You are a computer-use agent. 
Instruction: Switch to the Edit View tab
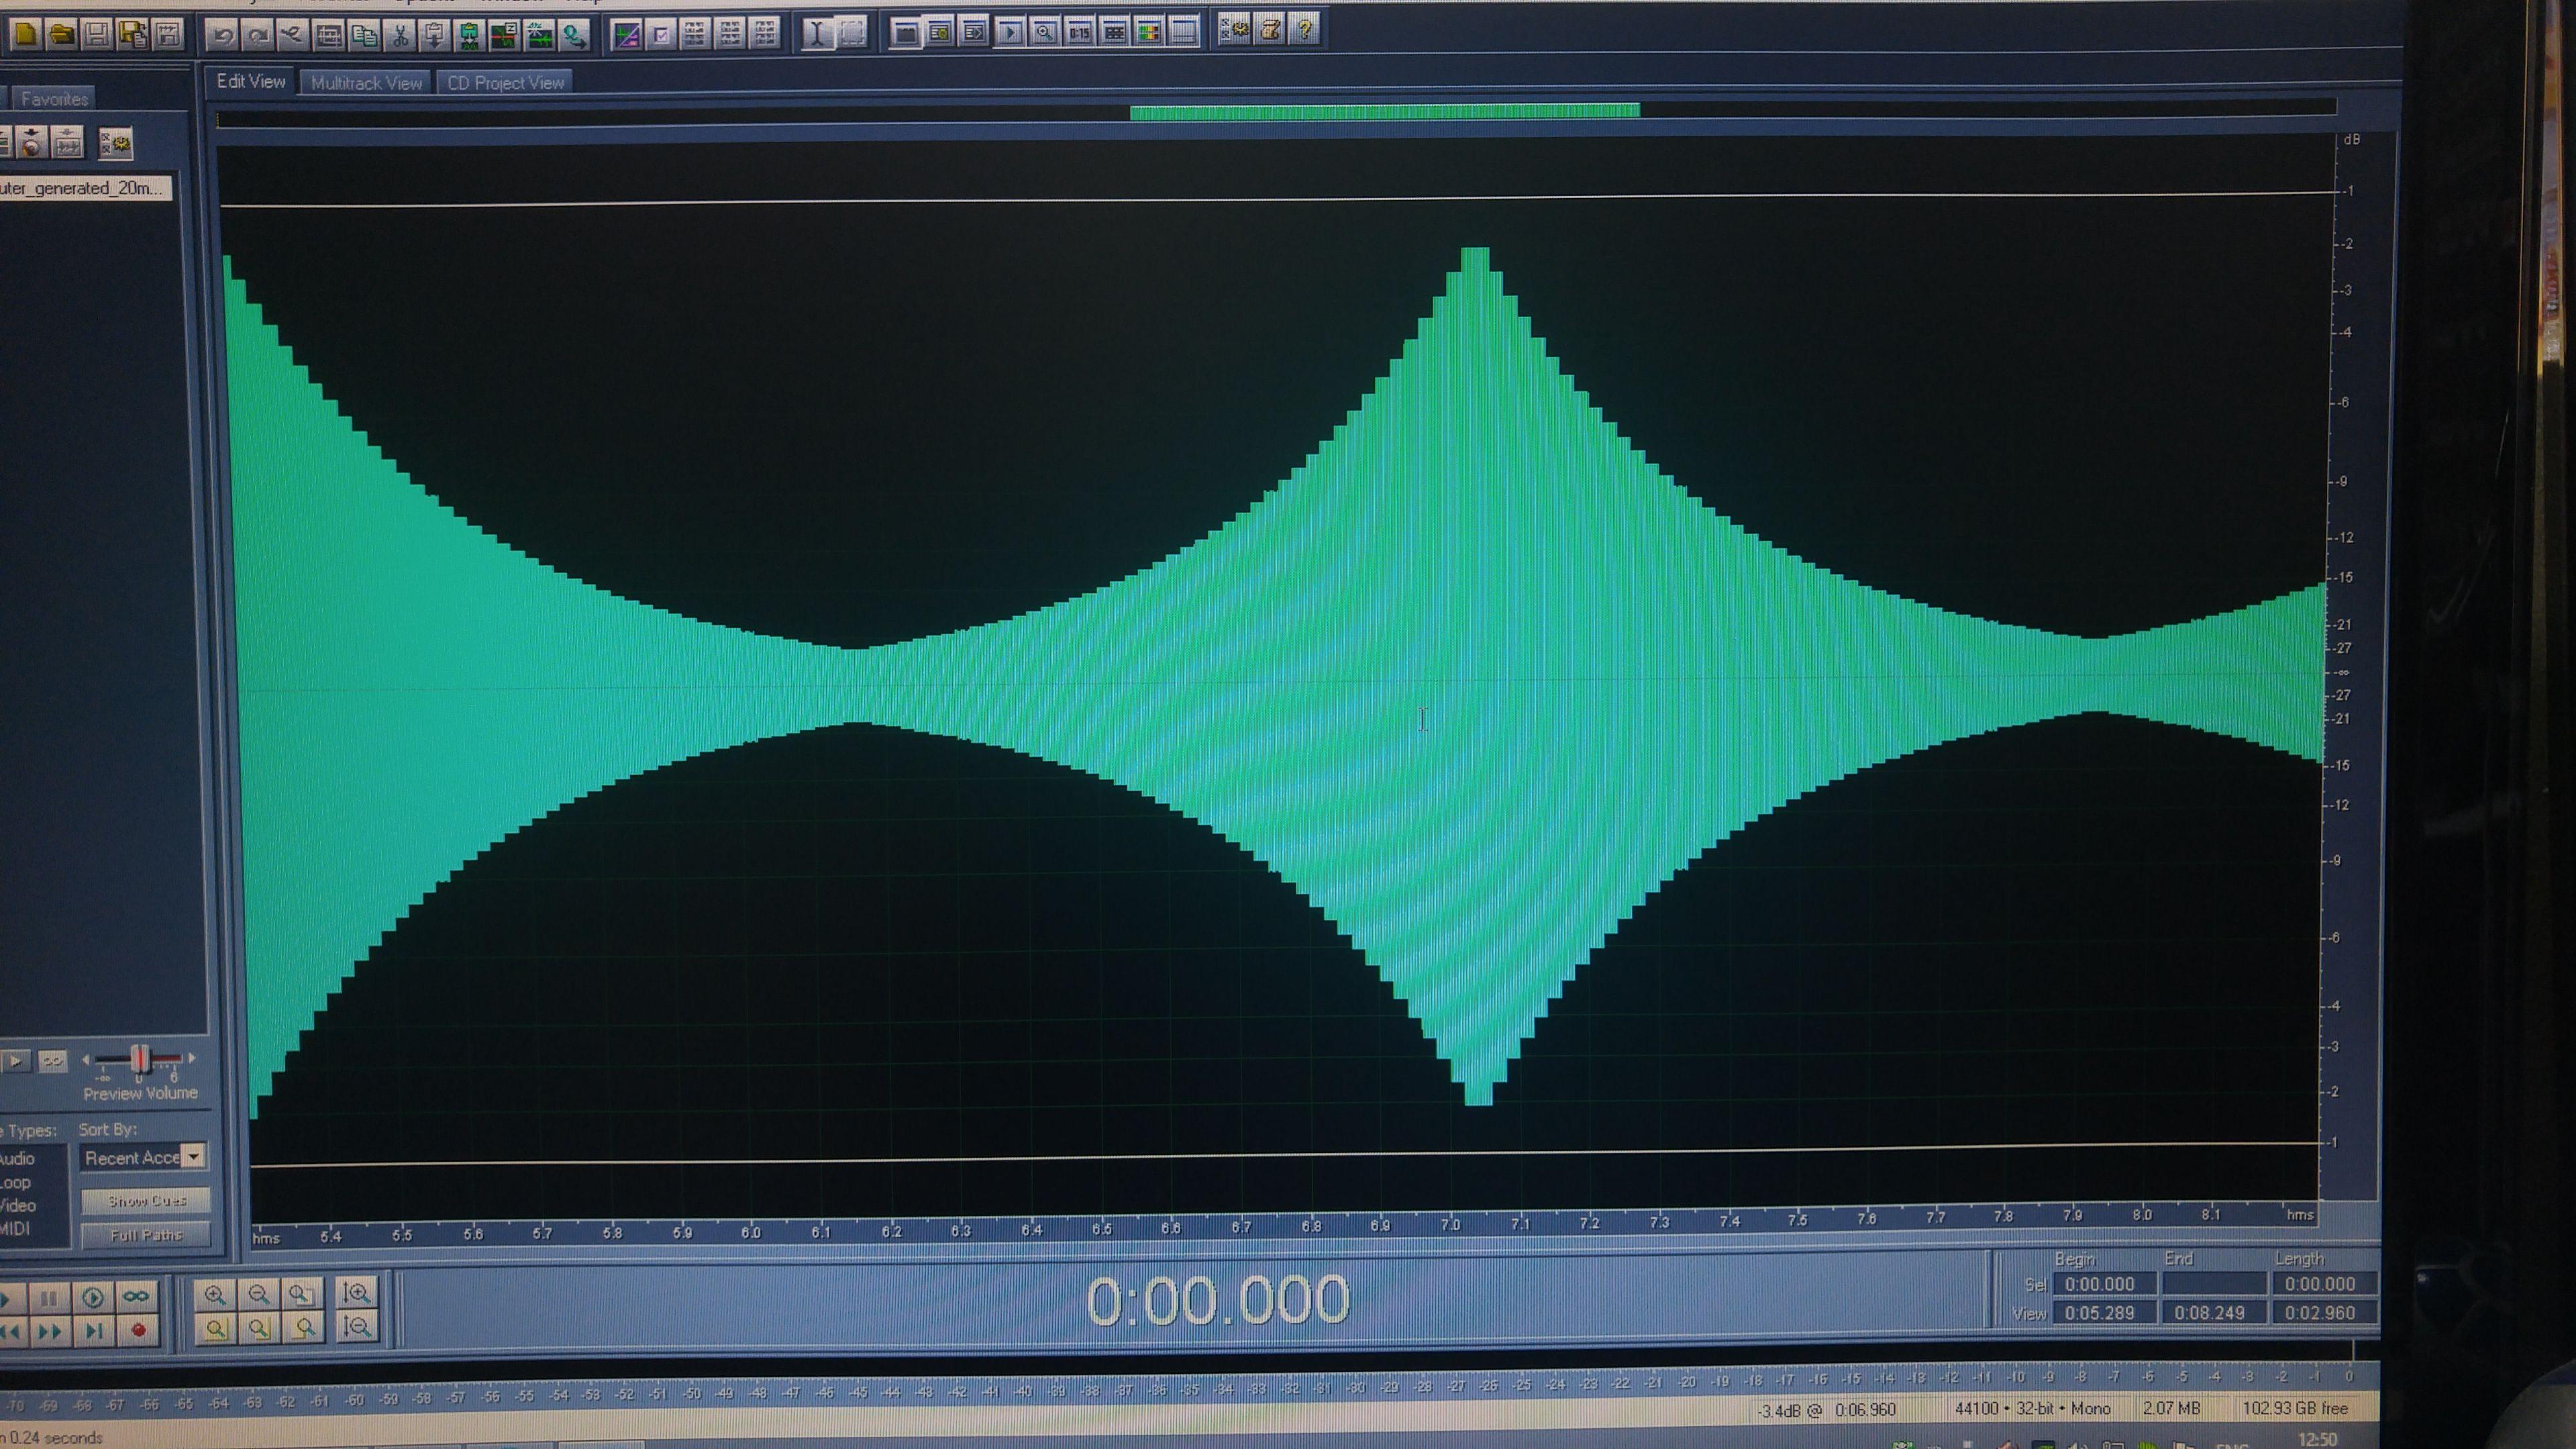[x=251, y=82]
